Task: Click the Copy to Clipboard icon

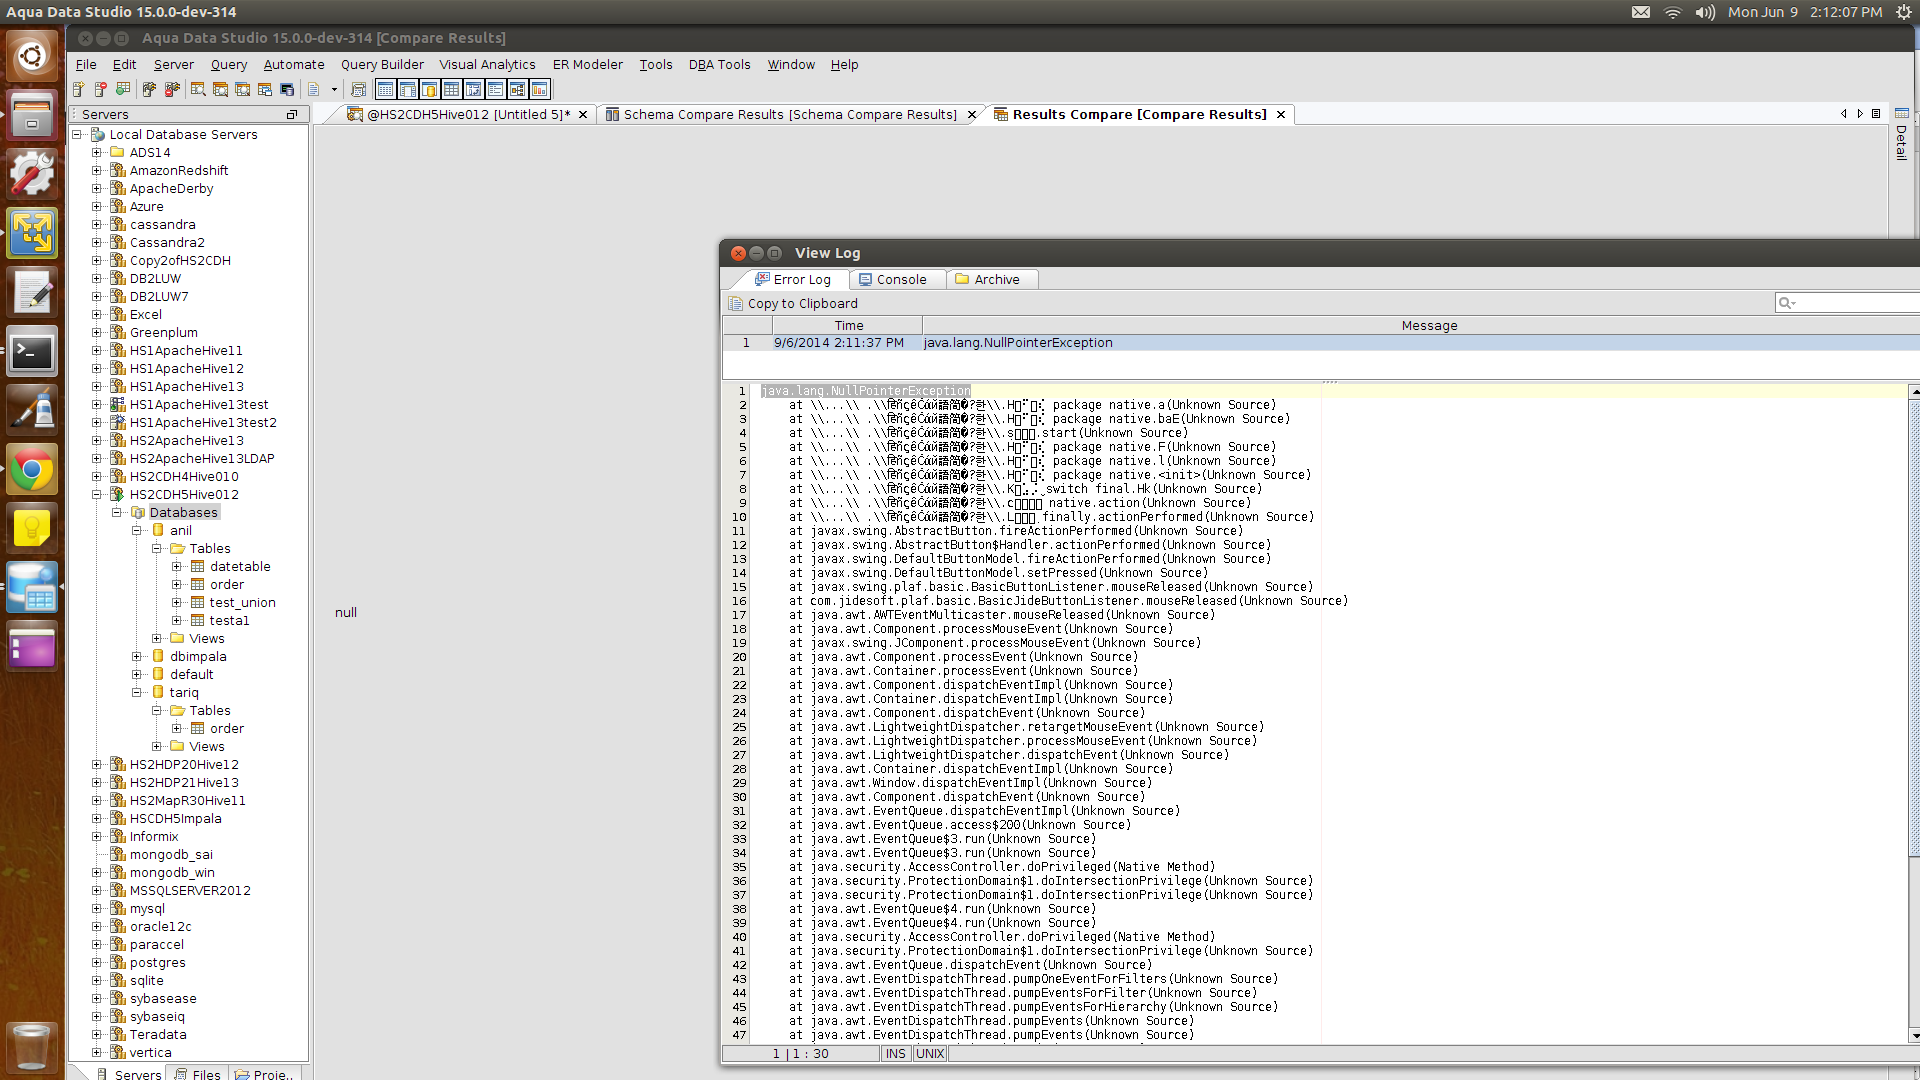Action: coord(736,304)
